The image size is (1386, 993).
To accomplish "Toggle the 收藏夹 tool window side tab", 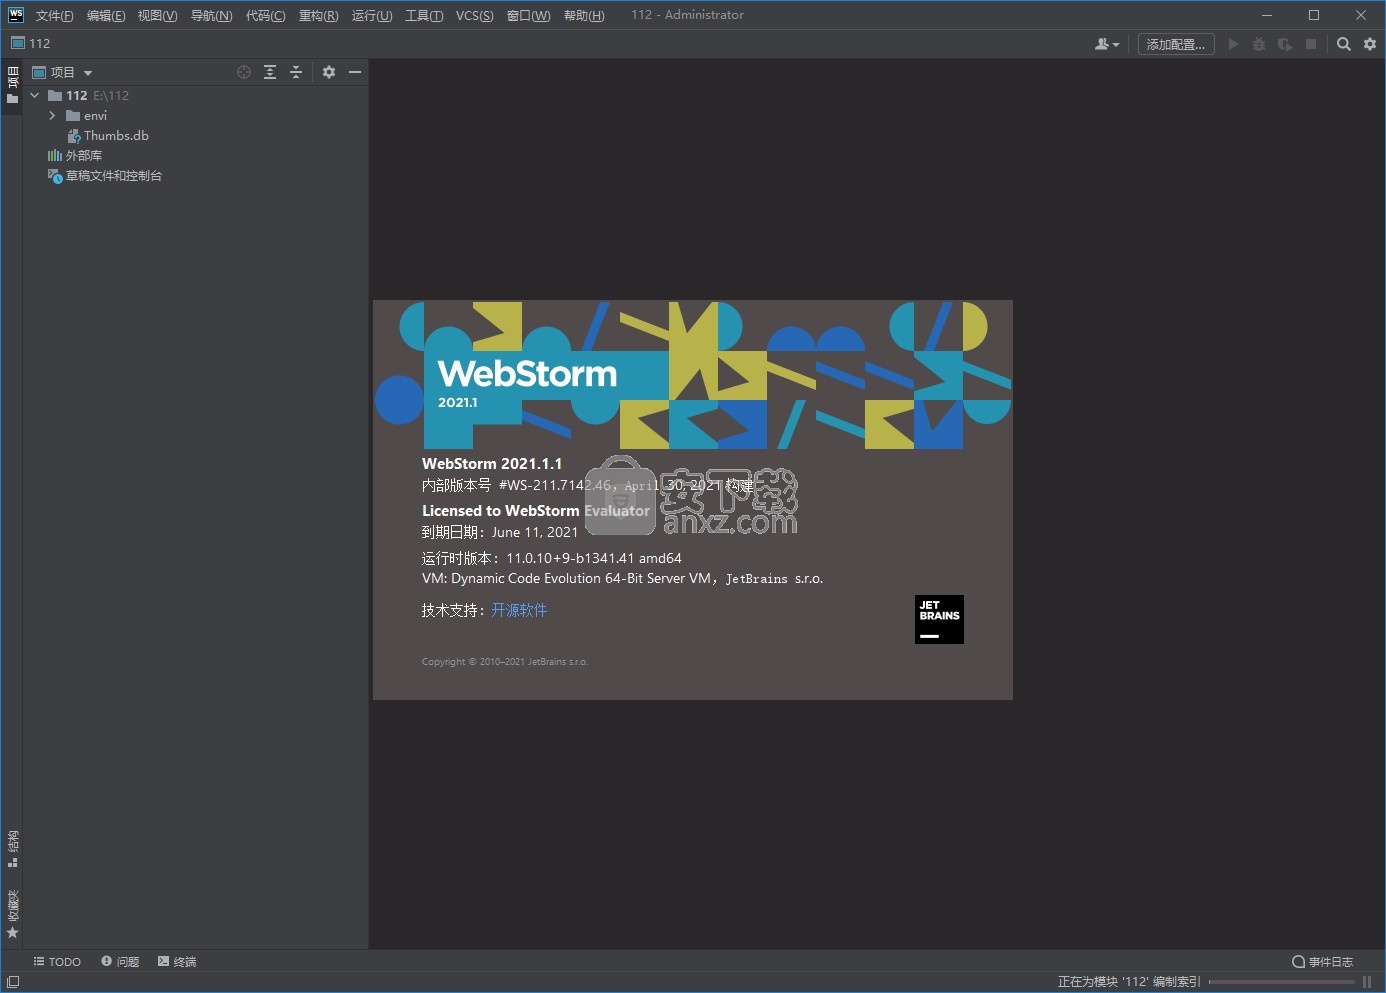I will point(12,914).
